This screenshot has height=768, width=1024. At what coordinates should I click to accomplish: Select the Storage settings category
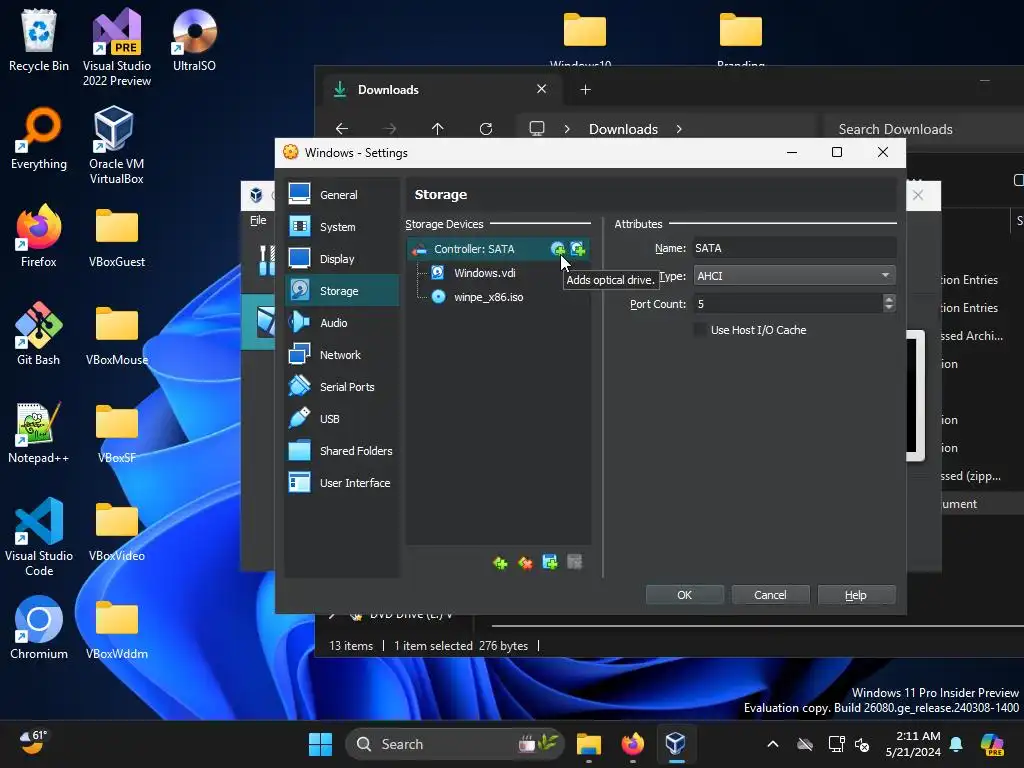pos(342,291)
